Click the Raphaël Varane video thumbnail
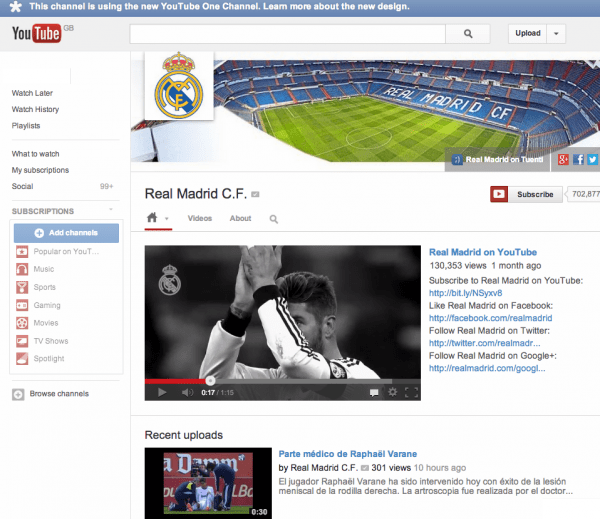This screenshot has height=519, width=600. click(208, 483)
